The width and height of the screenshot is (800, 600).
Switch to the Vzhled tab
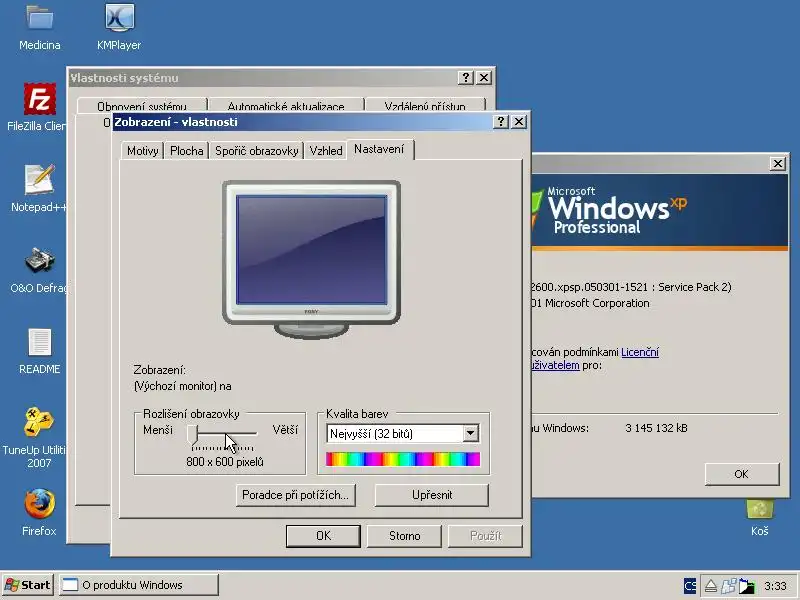point(326,151)
